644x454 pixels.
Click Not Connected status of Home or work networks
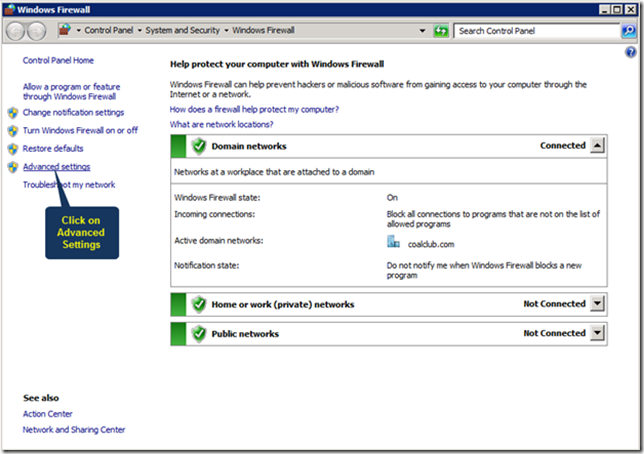pyautogui.click(x=554, y=304)
